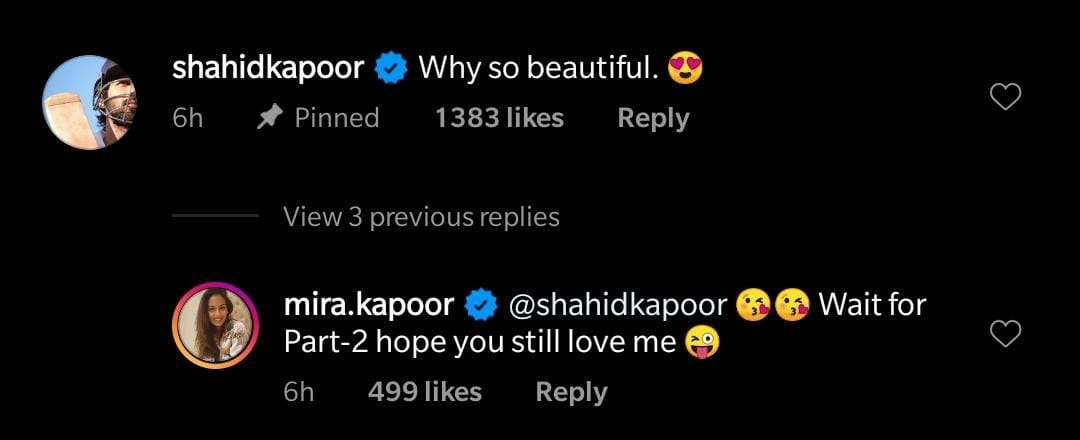Viewport: 1080px width, 440px height.
Task: Open shahidkapoor's profile picture
Action: (x=88, y=102)
